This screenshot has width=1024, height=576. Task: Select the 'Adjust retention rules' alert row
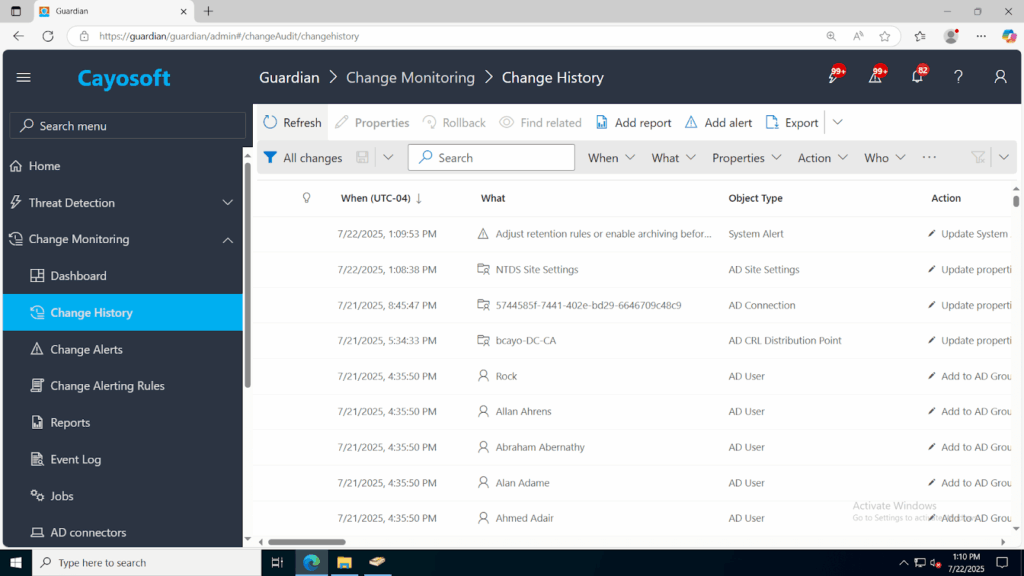click(632, 234)
